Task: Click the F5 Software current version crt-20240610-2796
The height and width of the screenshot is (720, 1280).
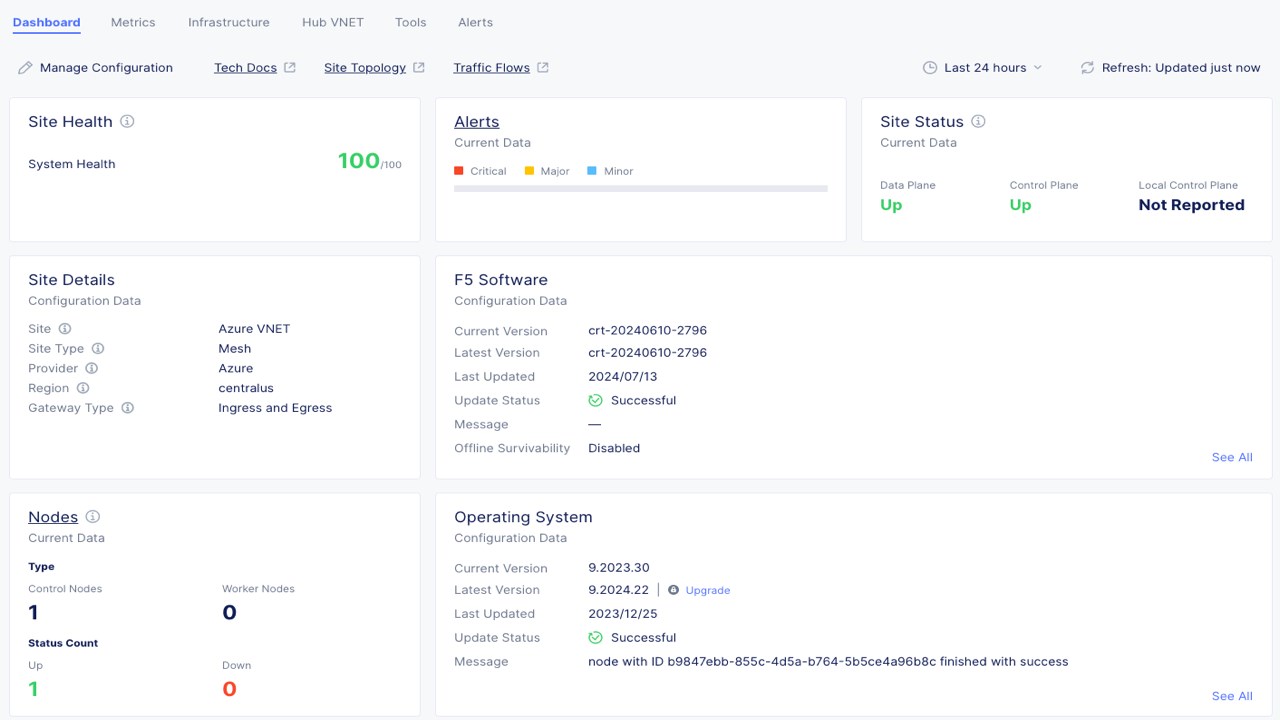Action: (x=648, y=330)
